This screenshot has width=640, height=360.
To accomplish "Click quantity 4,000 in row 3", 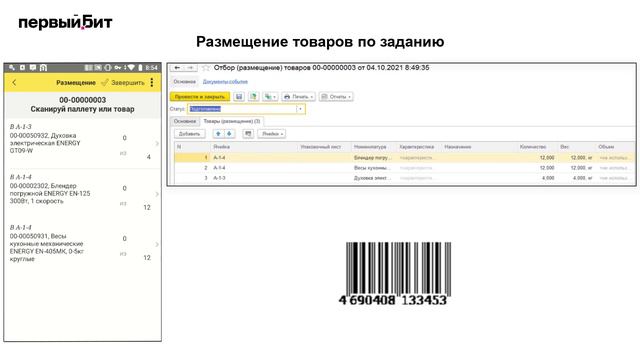I will pyautogui.click(x=548, y=178).
